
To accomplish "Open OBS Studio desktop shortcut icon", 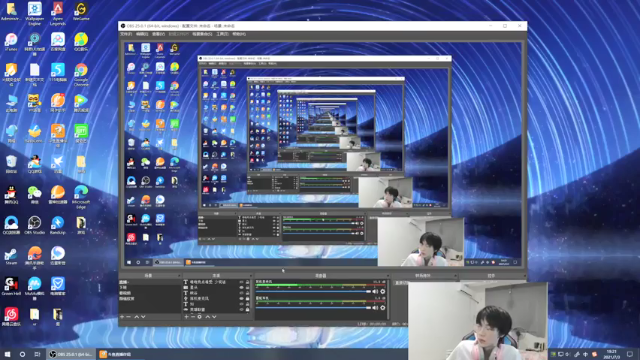I will pos(34,225).
